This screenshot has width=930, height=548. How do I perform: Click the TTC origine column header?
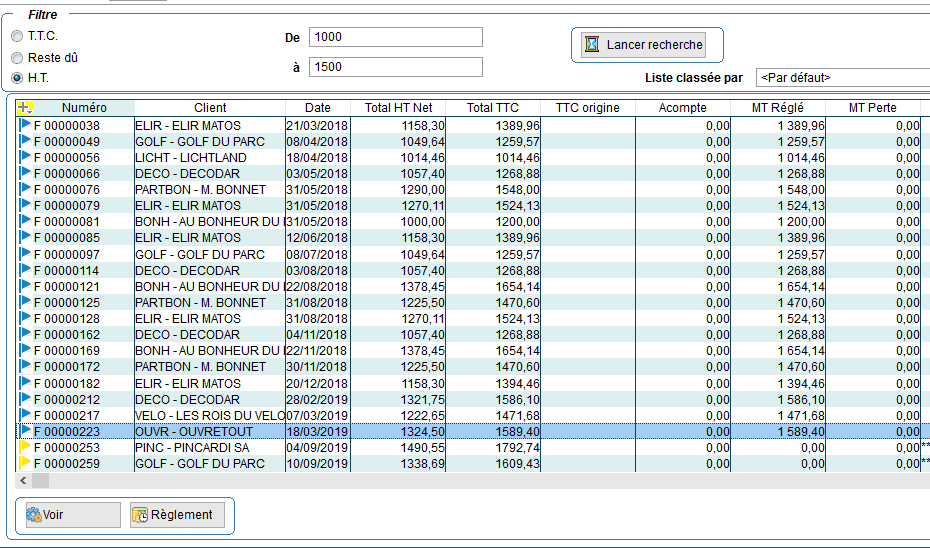[588, 108]
